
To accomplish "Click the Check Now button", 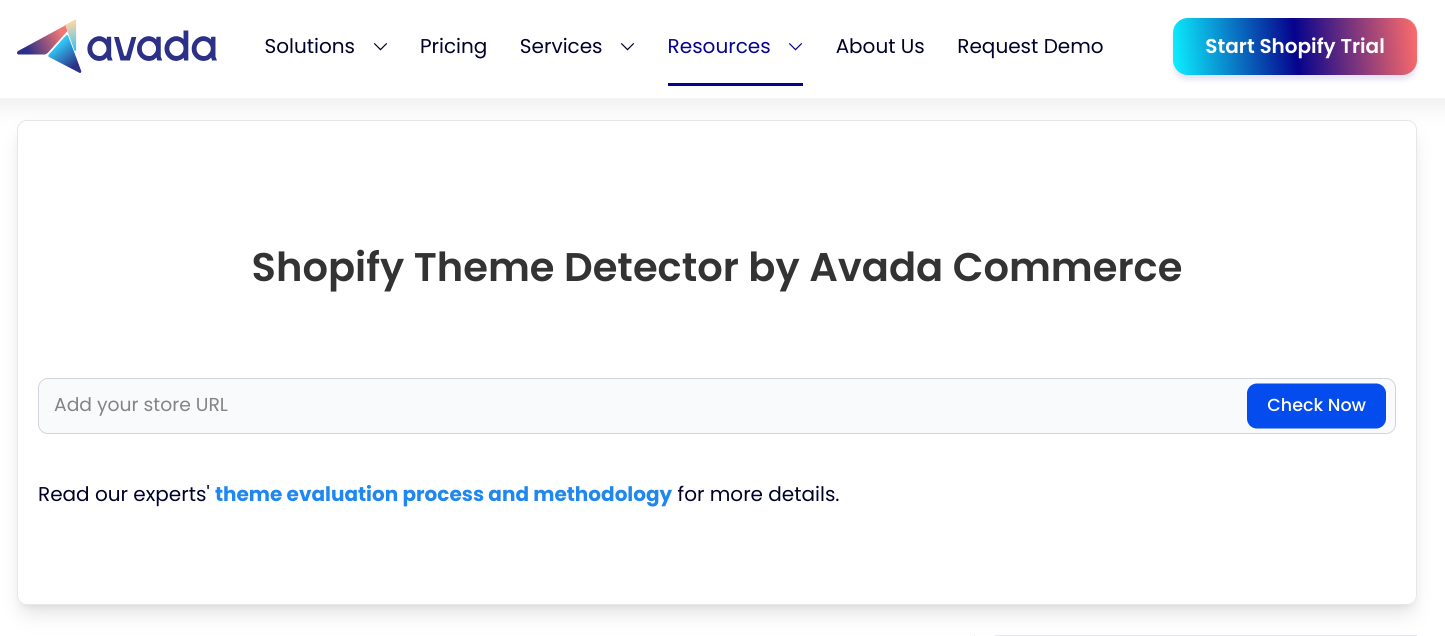I will coord(1316,405).
